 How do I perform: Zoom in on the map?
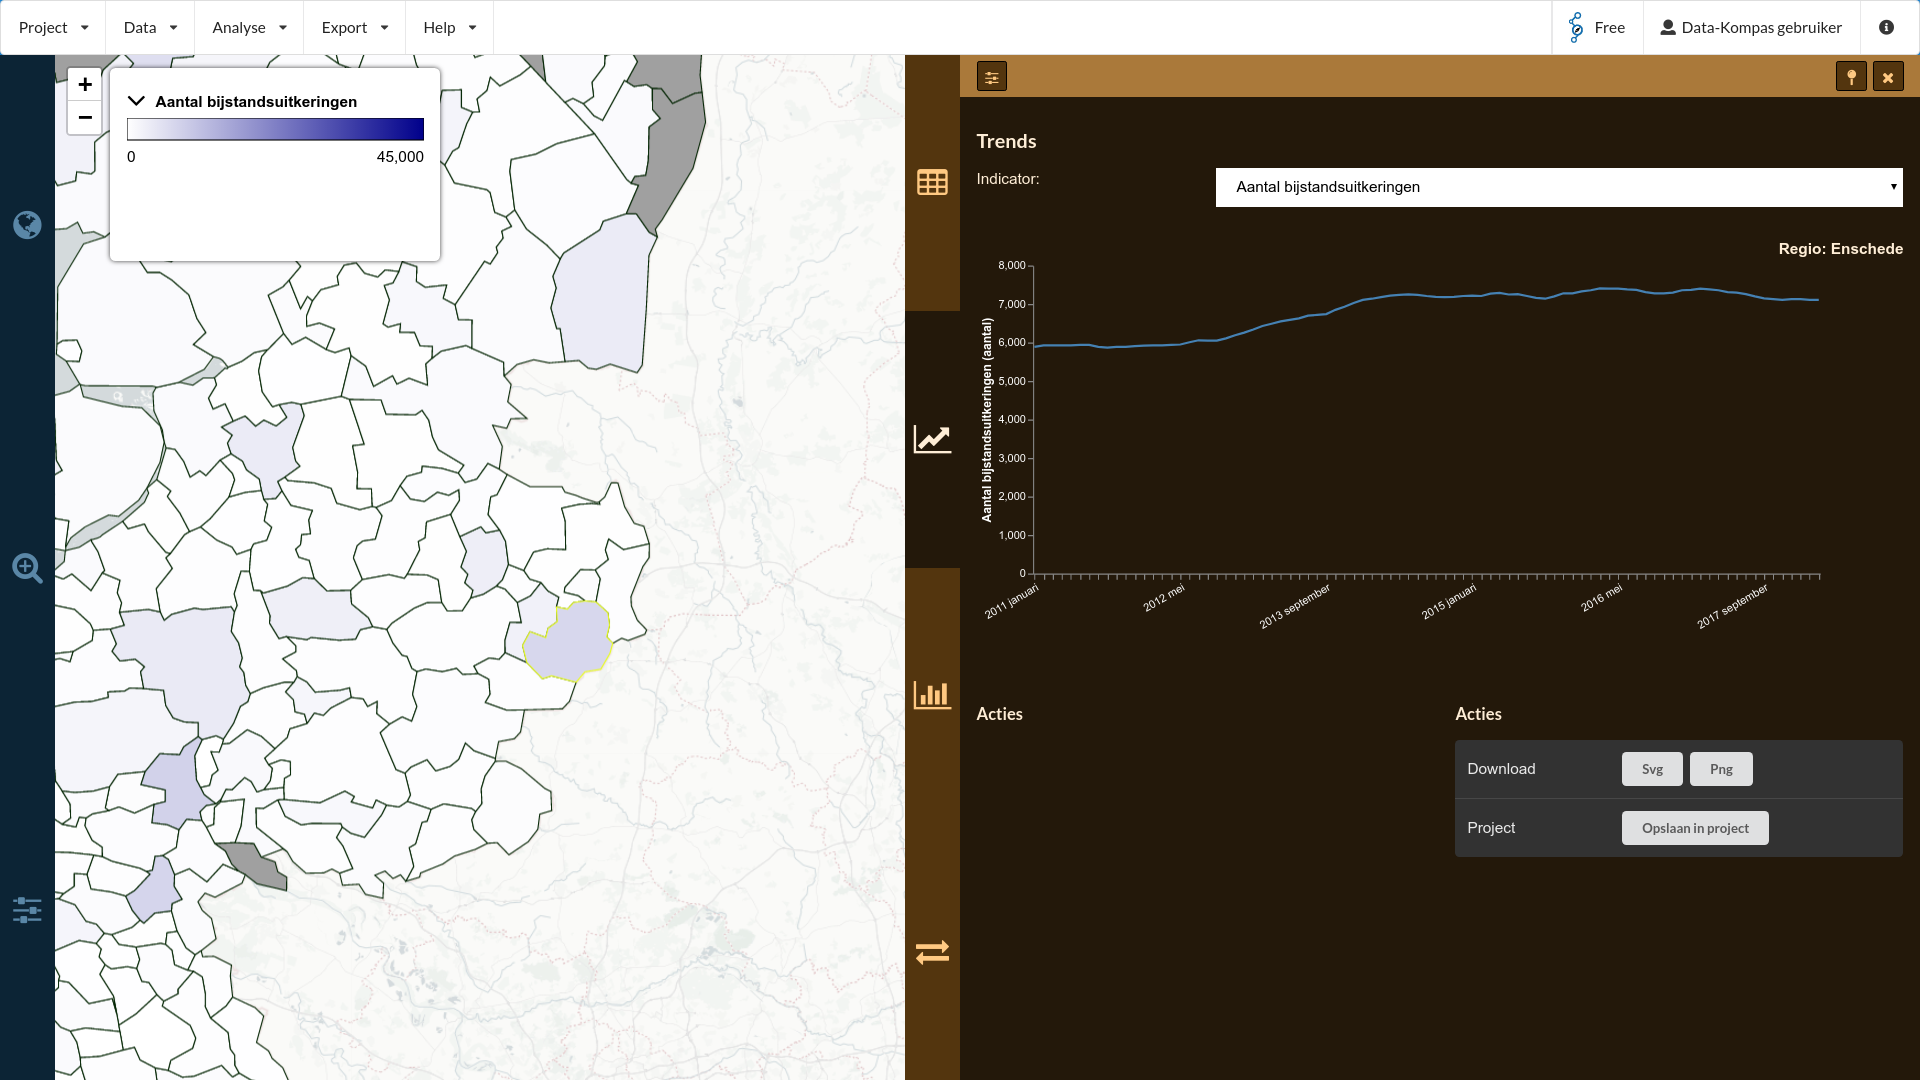click(x=85, y=85)
